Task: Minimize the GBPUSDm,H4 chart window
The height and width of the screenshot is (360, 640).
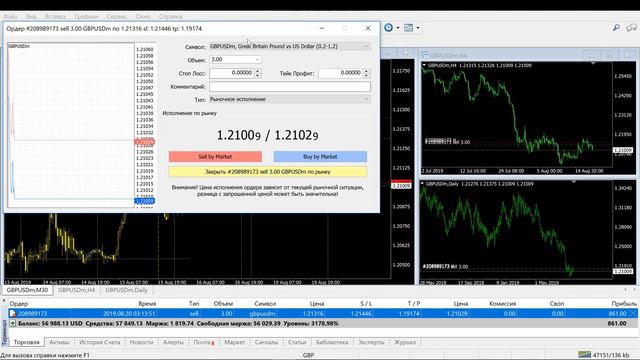Action: (591, 55)
